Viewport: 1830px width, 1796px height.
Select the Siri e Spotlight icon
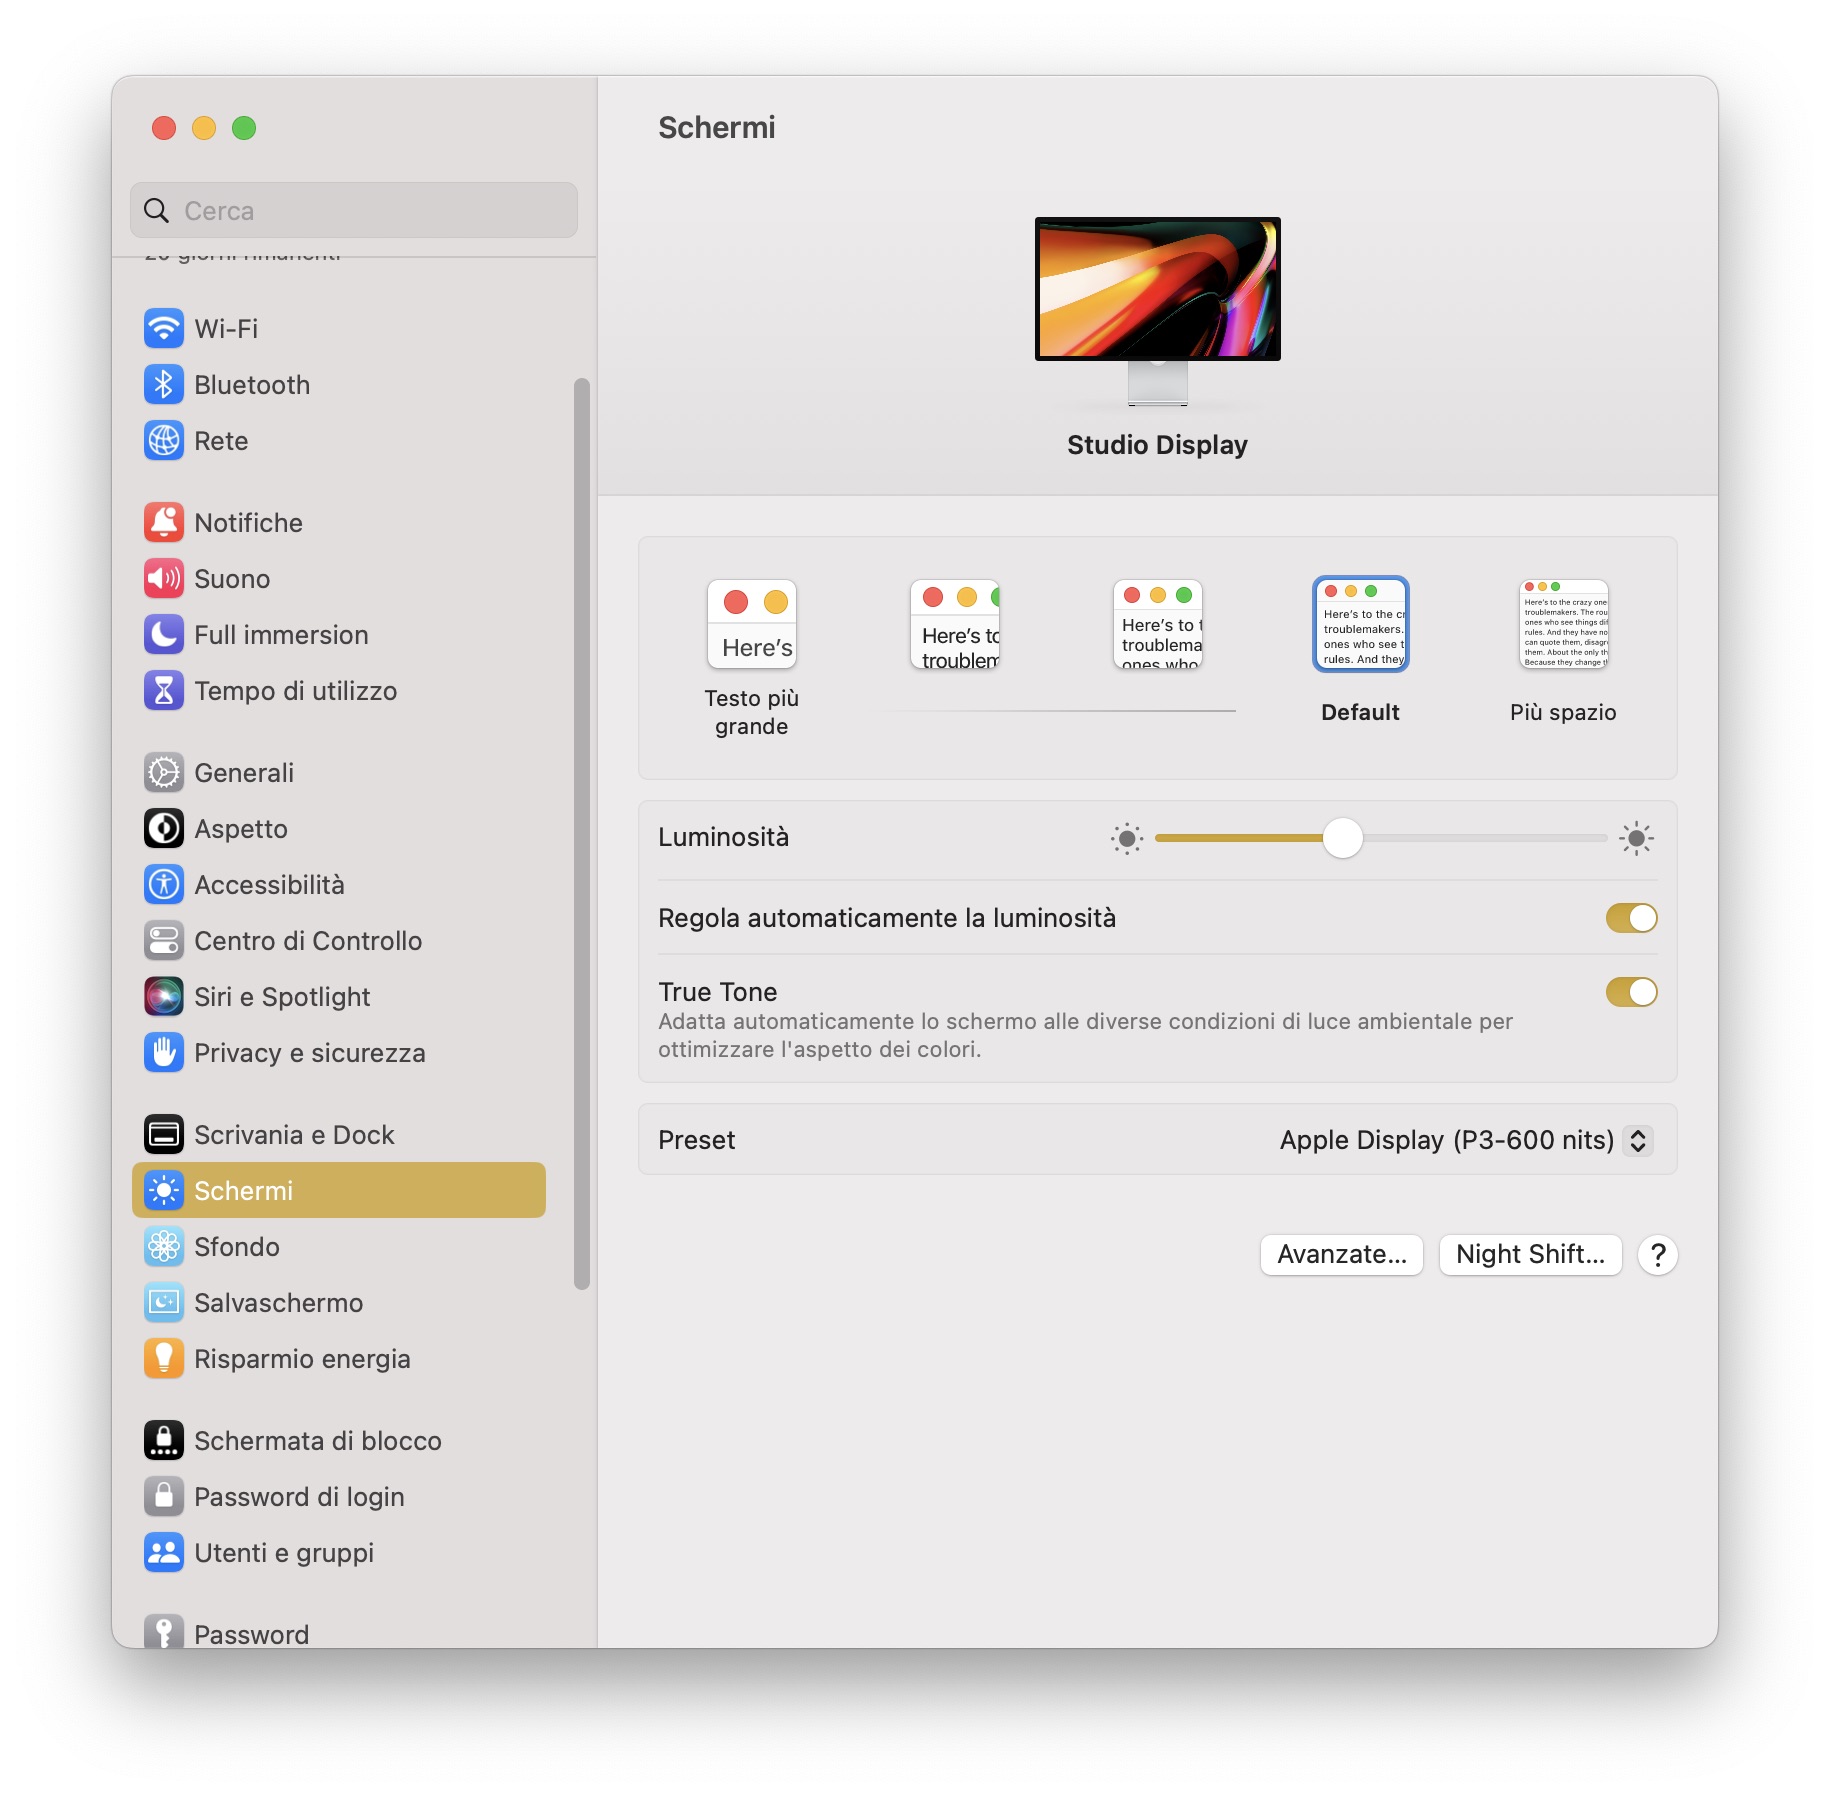coord(163,996)
